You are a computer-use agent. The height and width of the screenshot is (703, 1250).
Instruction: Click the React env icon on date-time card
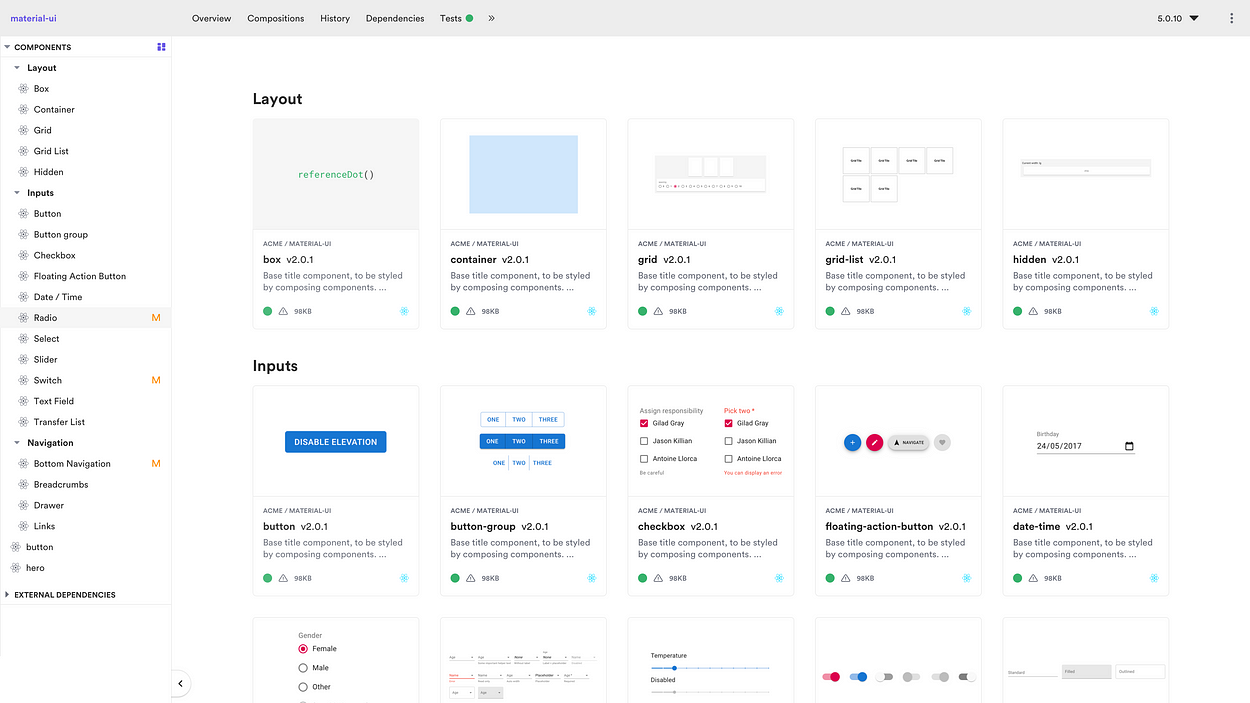(x=1154, y=578)
